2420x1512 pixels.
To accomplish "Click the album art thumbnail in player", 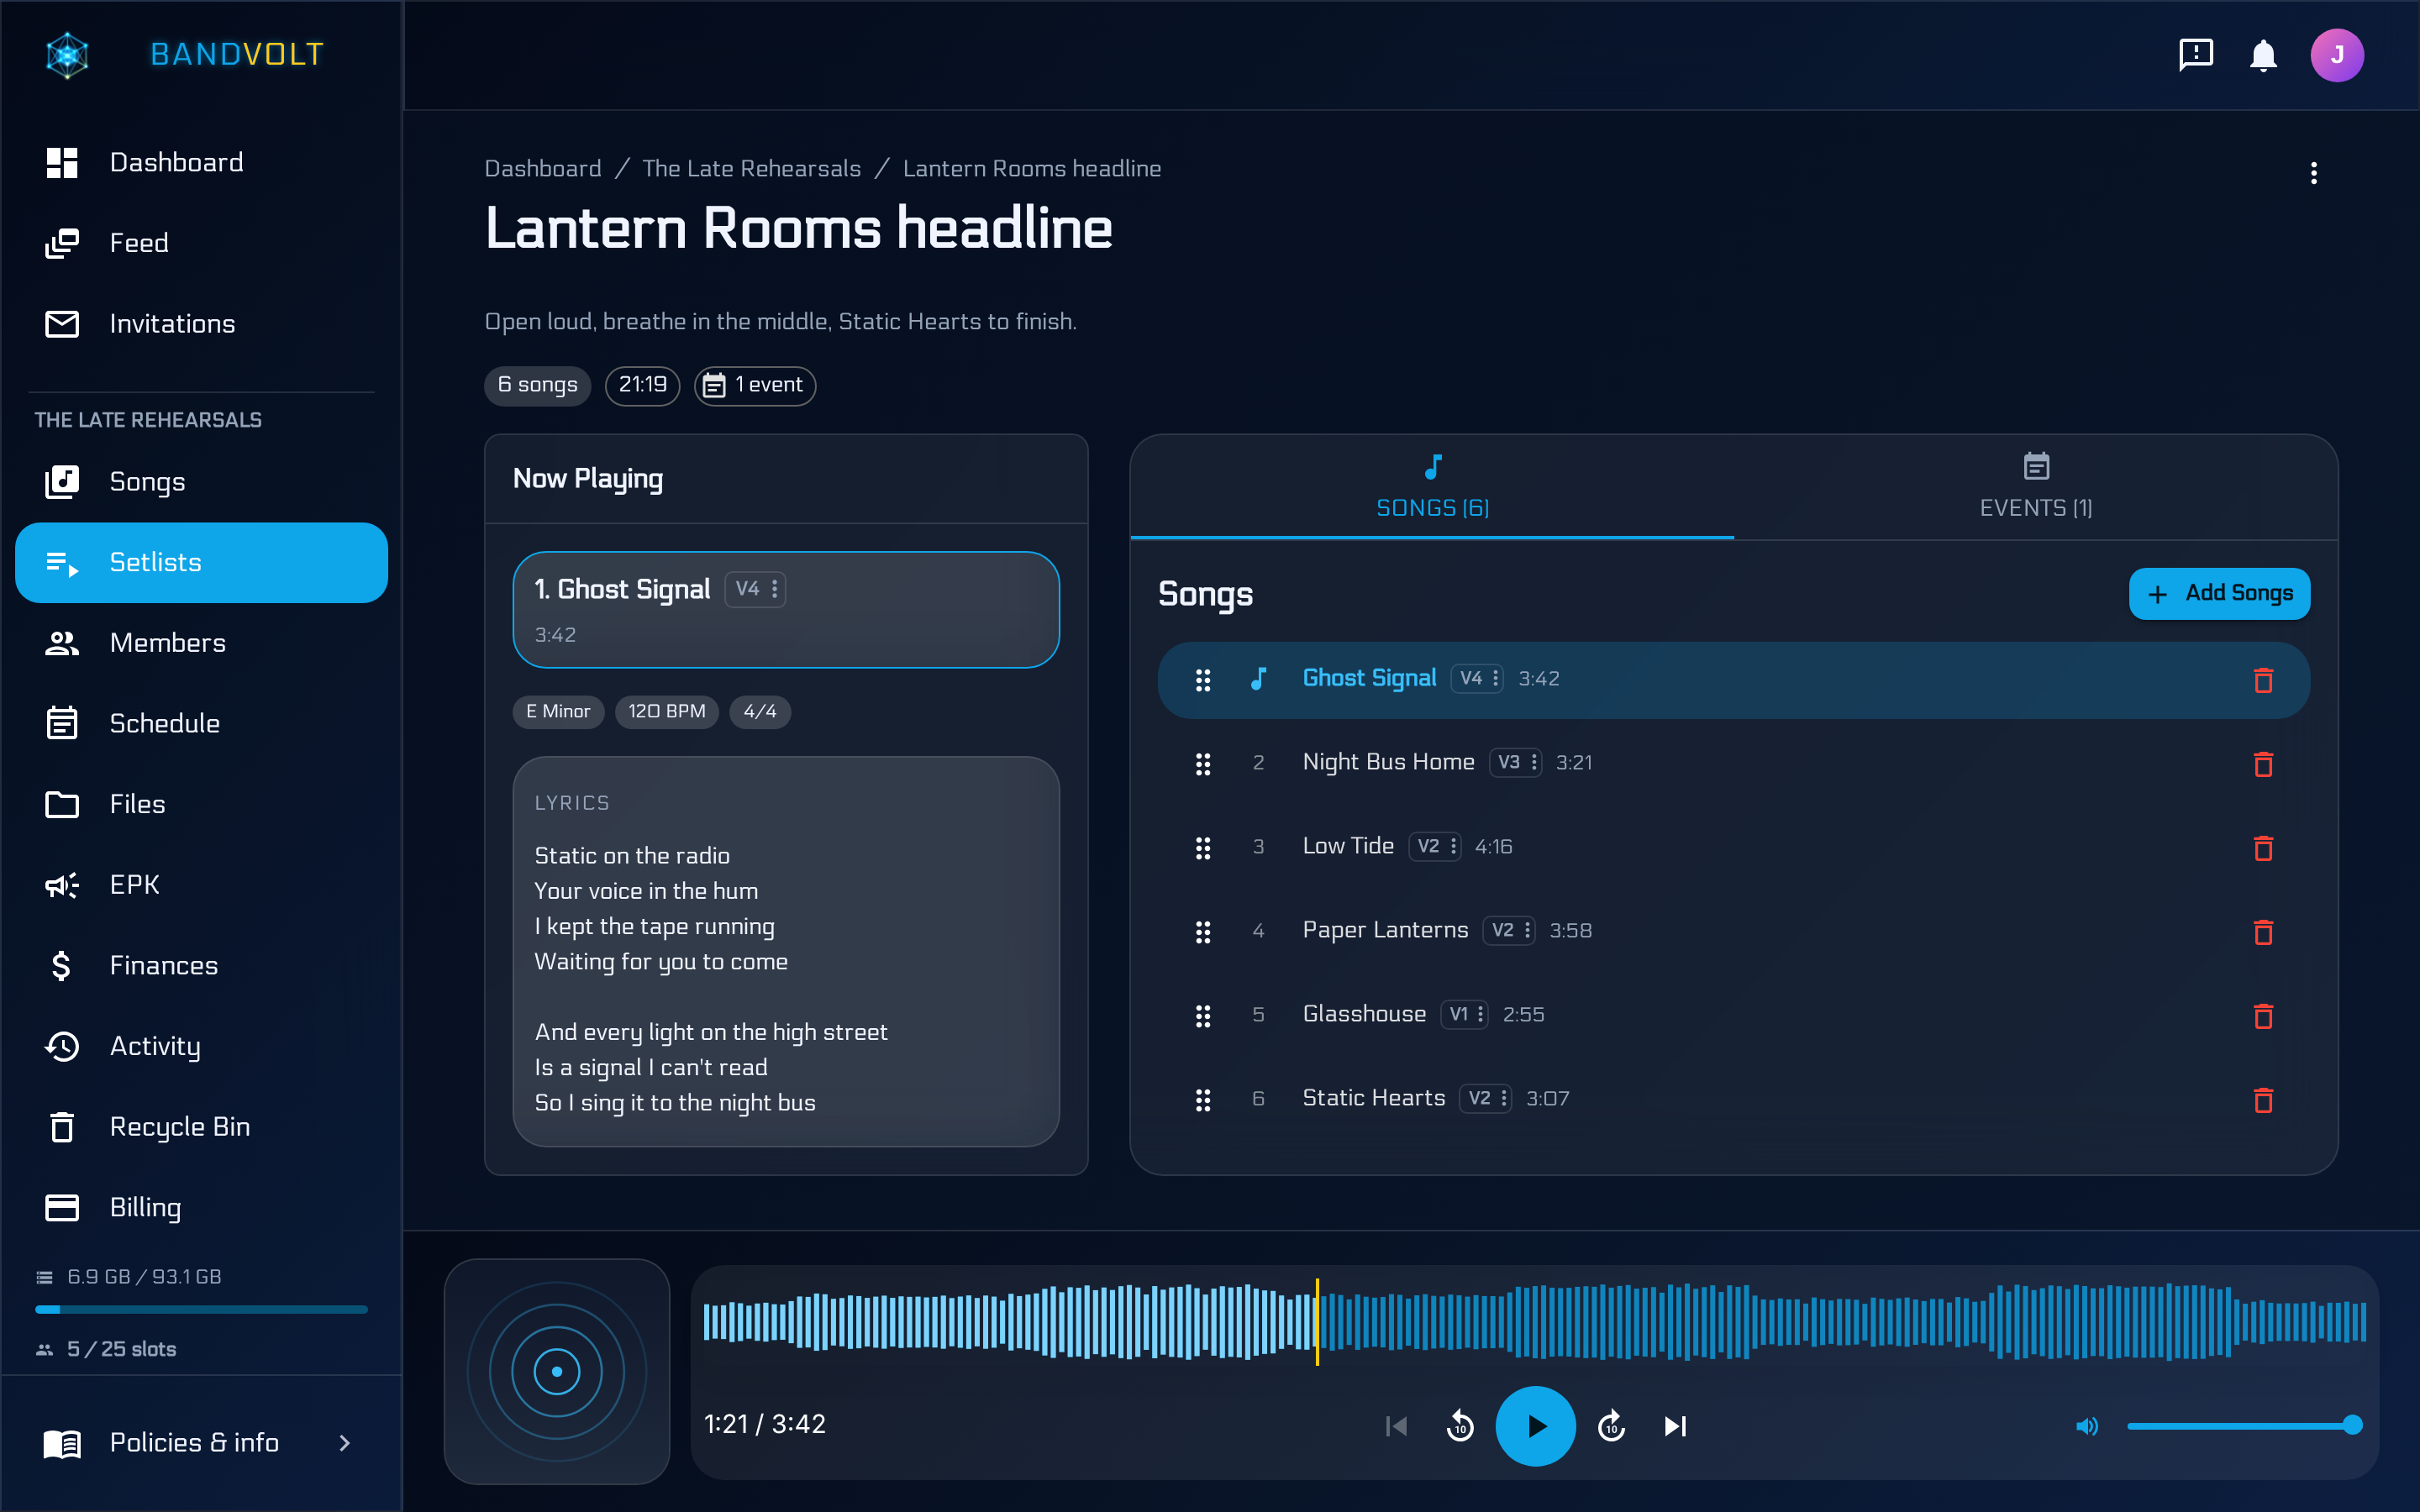I will [x=557, y=1371].
